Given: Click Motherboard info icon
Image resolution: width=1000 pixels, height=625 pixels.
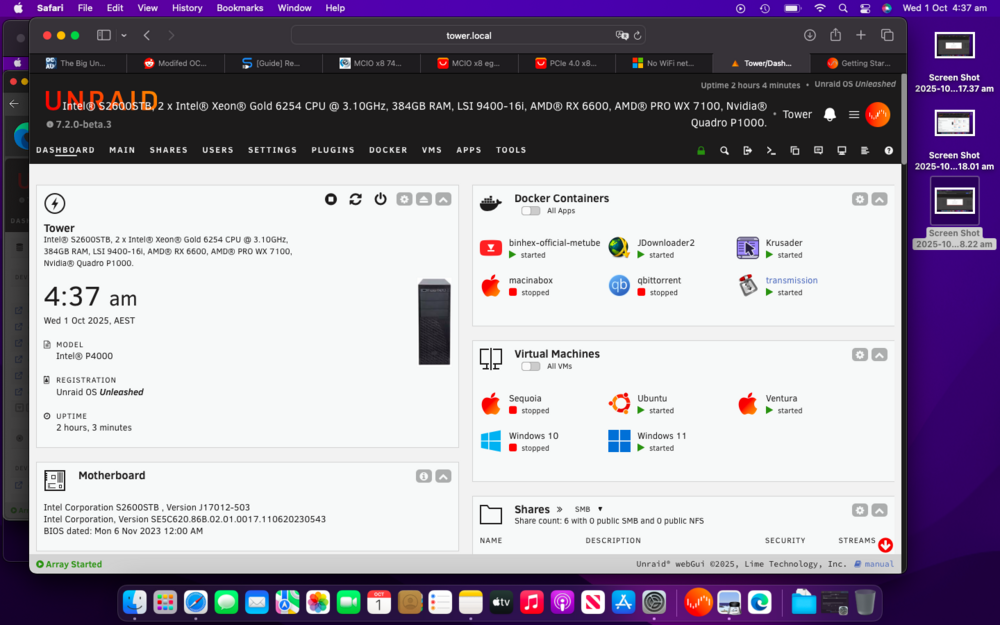Looking at the screenshot, I should click(x=423, y=476).
